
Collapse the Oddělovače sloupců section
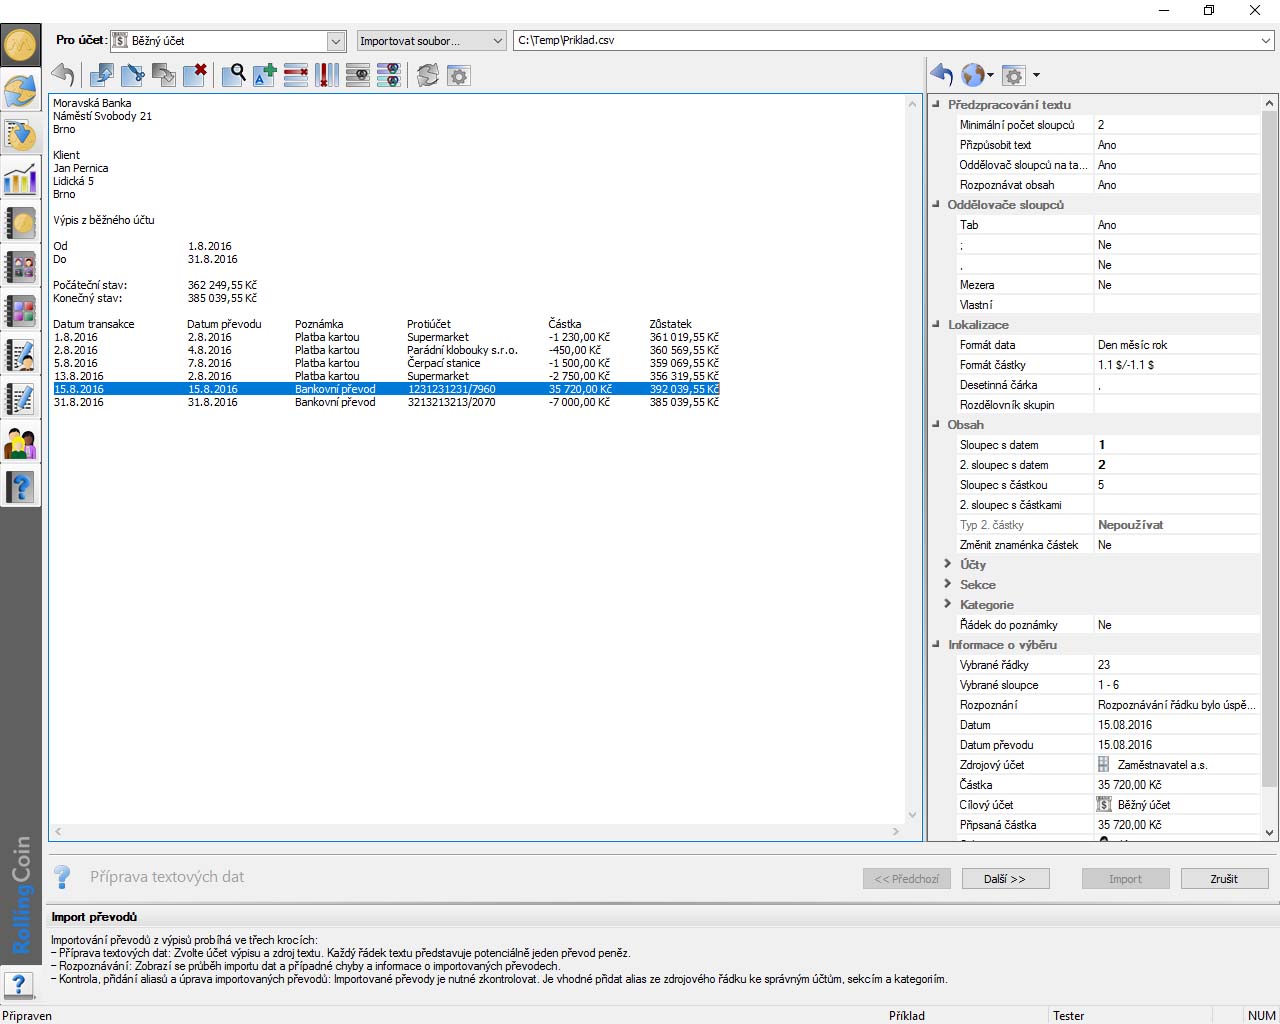click(x=937, y=204)
